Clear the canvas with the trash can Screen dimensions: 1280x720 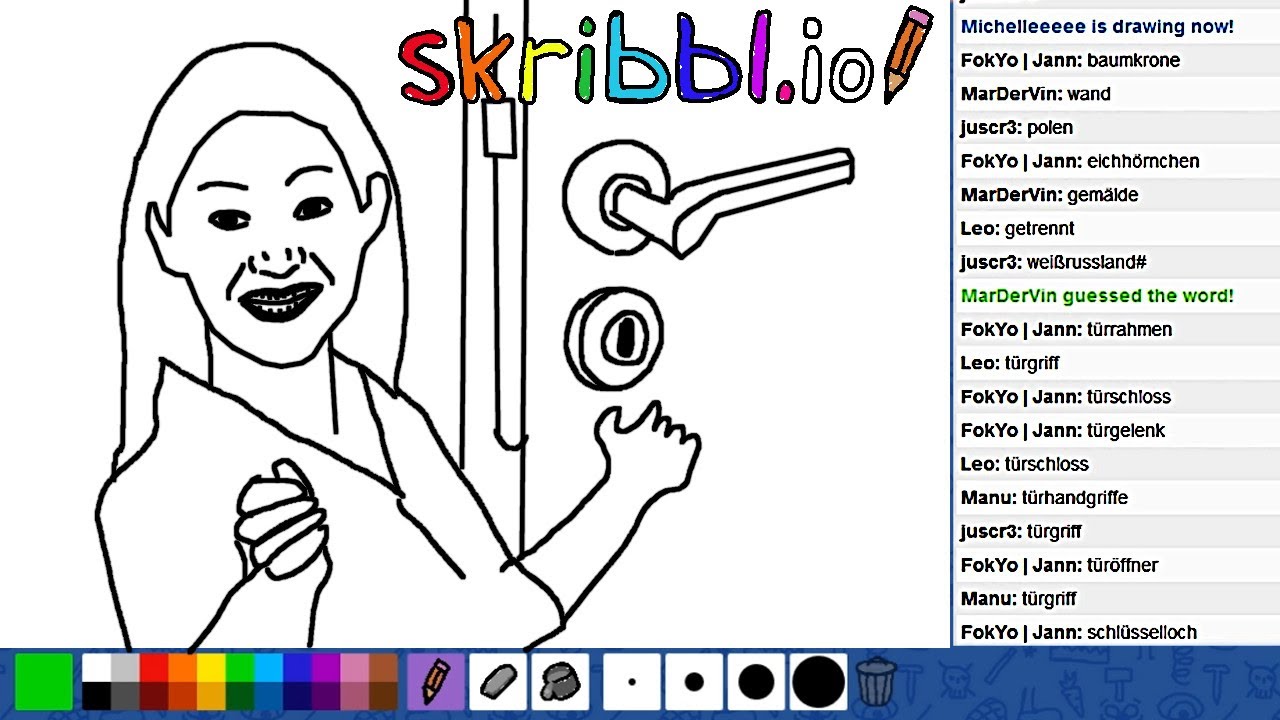pos(877,682)
